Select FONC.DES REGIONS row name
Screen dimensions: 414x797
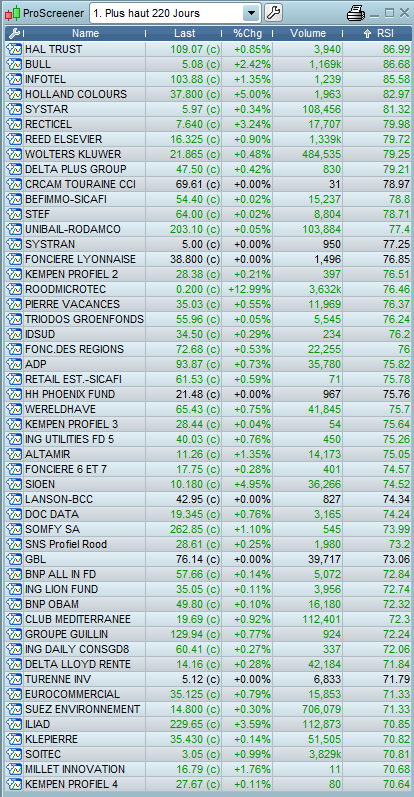[x=74, y=349]
